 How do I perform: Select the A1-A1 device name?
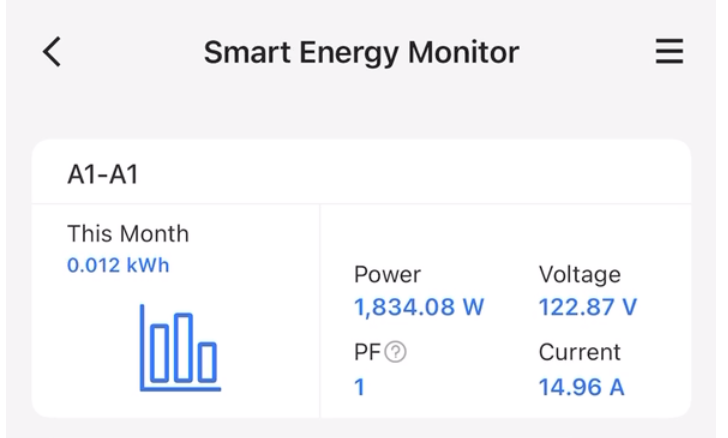pyautogui.click(x=102, y=174)
